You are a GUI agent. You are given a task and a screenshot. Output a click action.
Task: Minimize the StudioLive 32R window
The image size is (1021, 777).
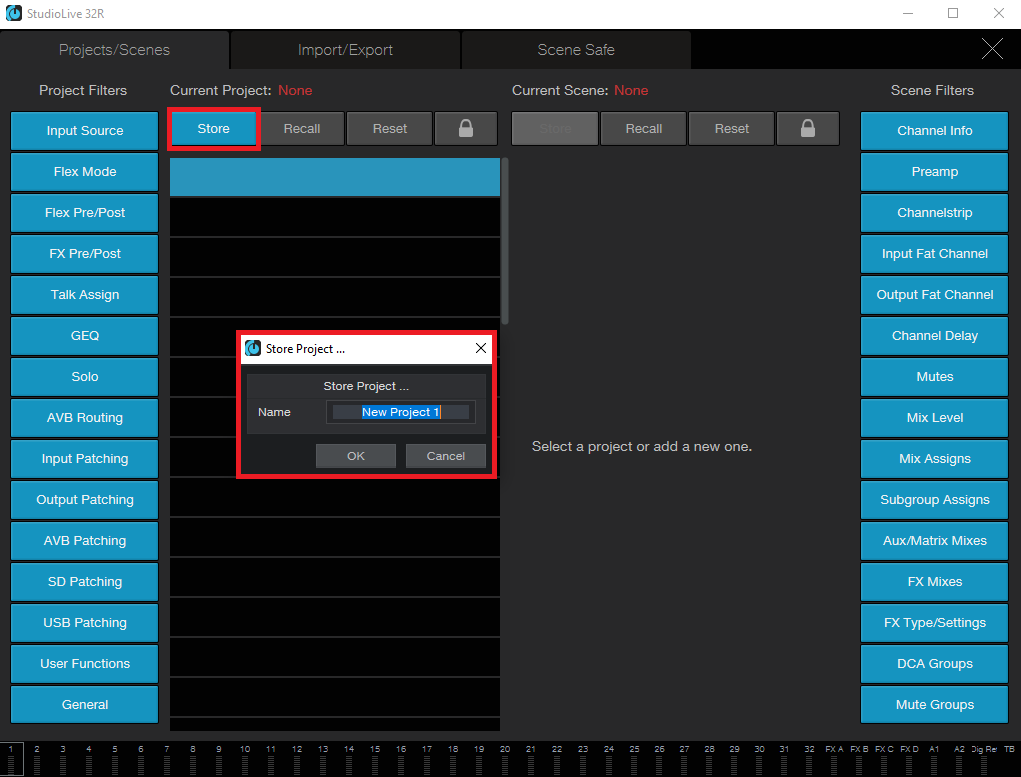click(908, 13)
